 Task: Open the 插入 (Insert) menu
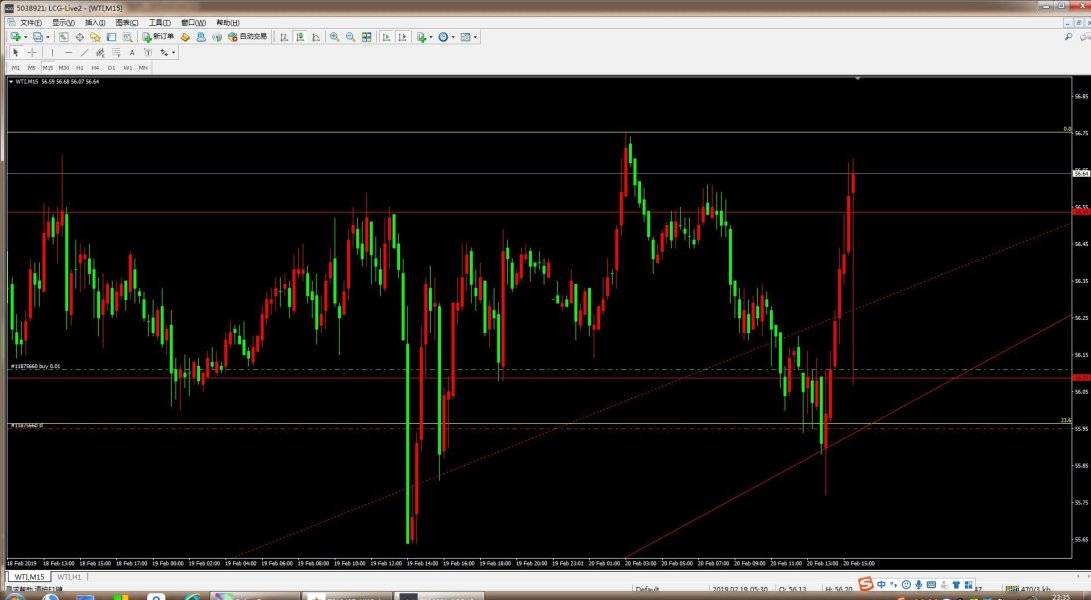tap(94, 22)
